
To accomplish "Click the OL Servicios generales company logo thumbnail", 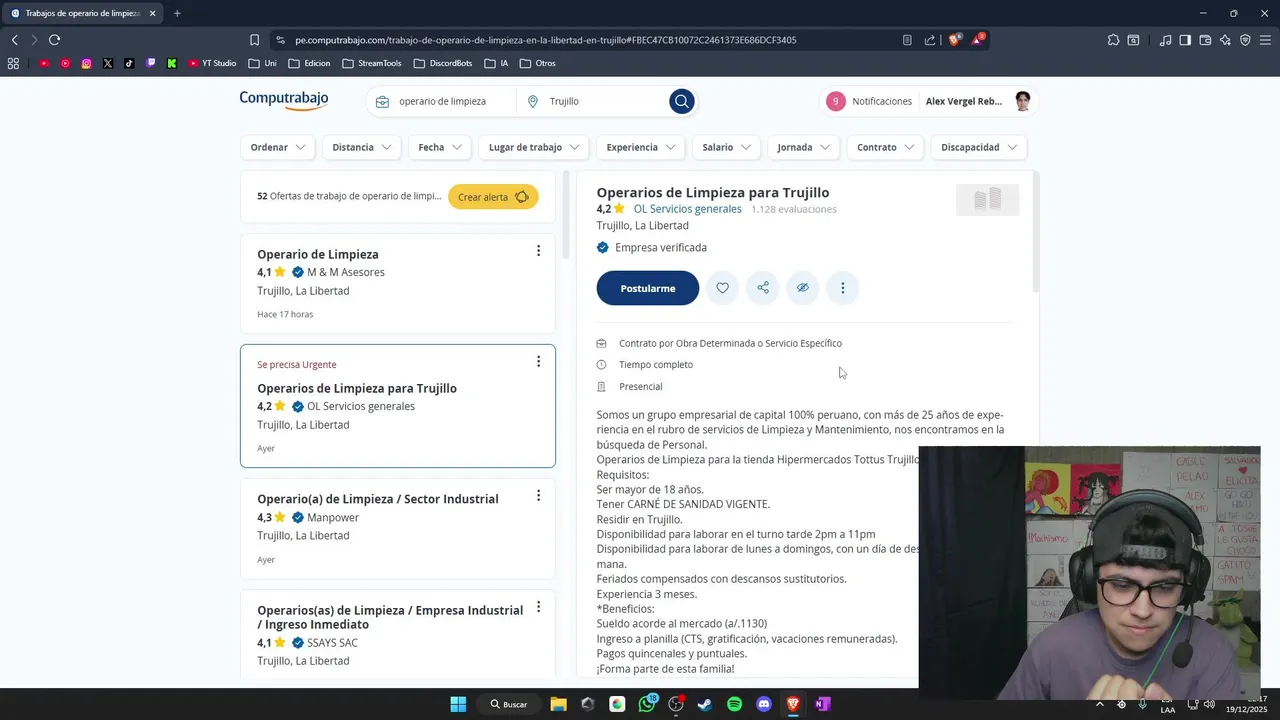I will click(987, 200).
